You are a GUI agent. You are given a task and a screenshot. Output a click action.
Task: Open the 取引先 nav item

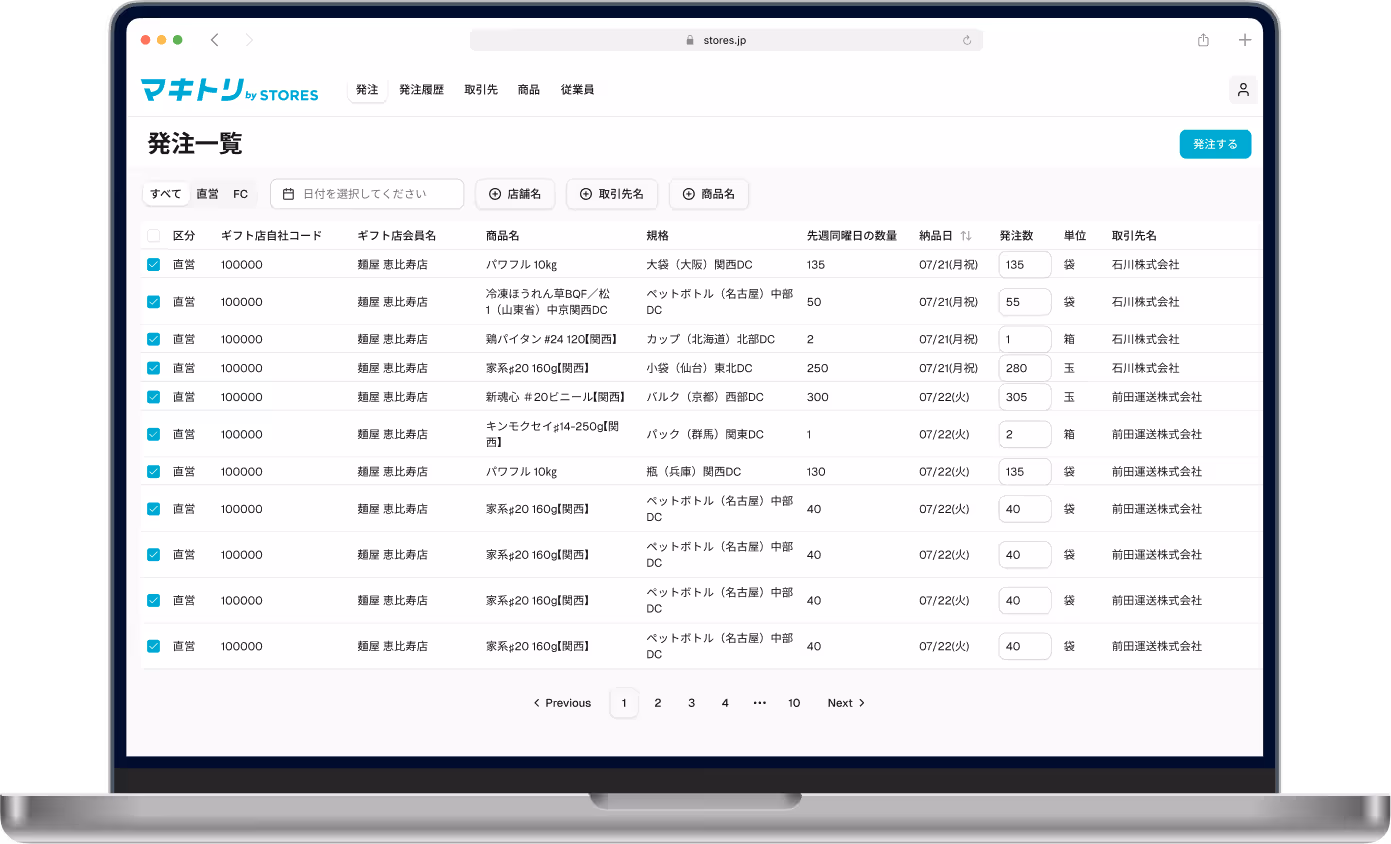pos(481,90)
